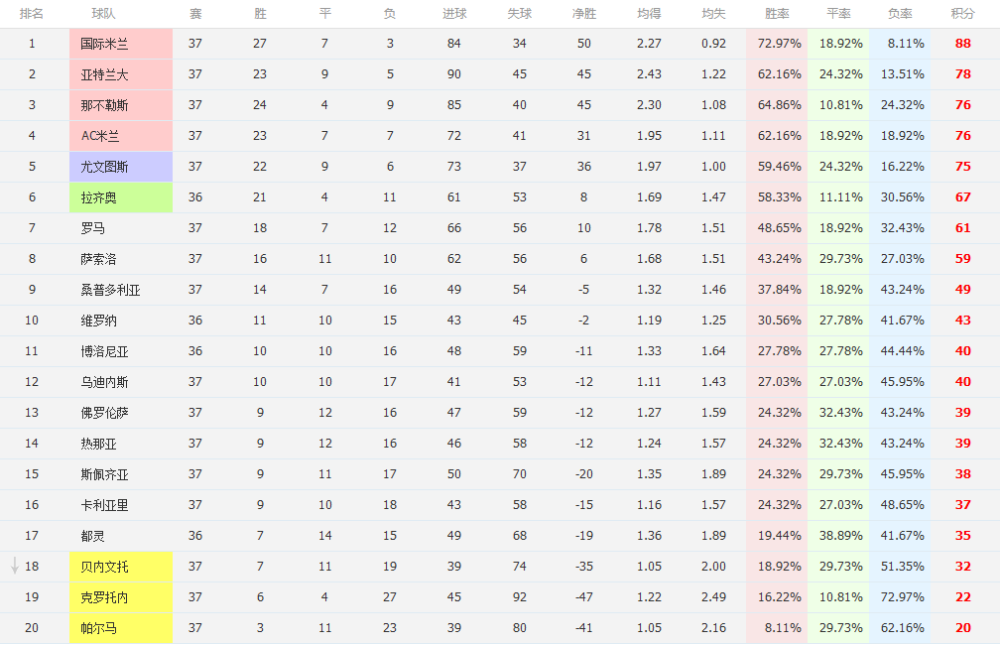Click the 净胜 column header
Image resolution: width=1000 pixels, height=645 pixels.
(x=584, y=13)
